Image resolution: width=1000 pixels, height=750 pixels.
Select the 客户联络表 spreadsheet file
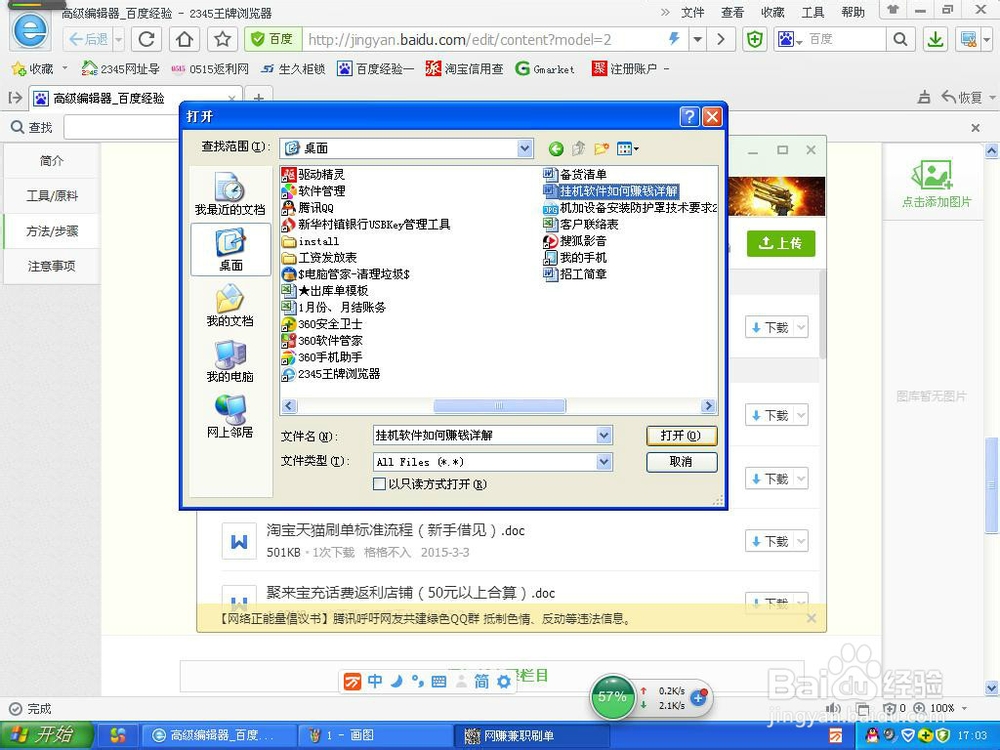[580, 224]
